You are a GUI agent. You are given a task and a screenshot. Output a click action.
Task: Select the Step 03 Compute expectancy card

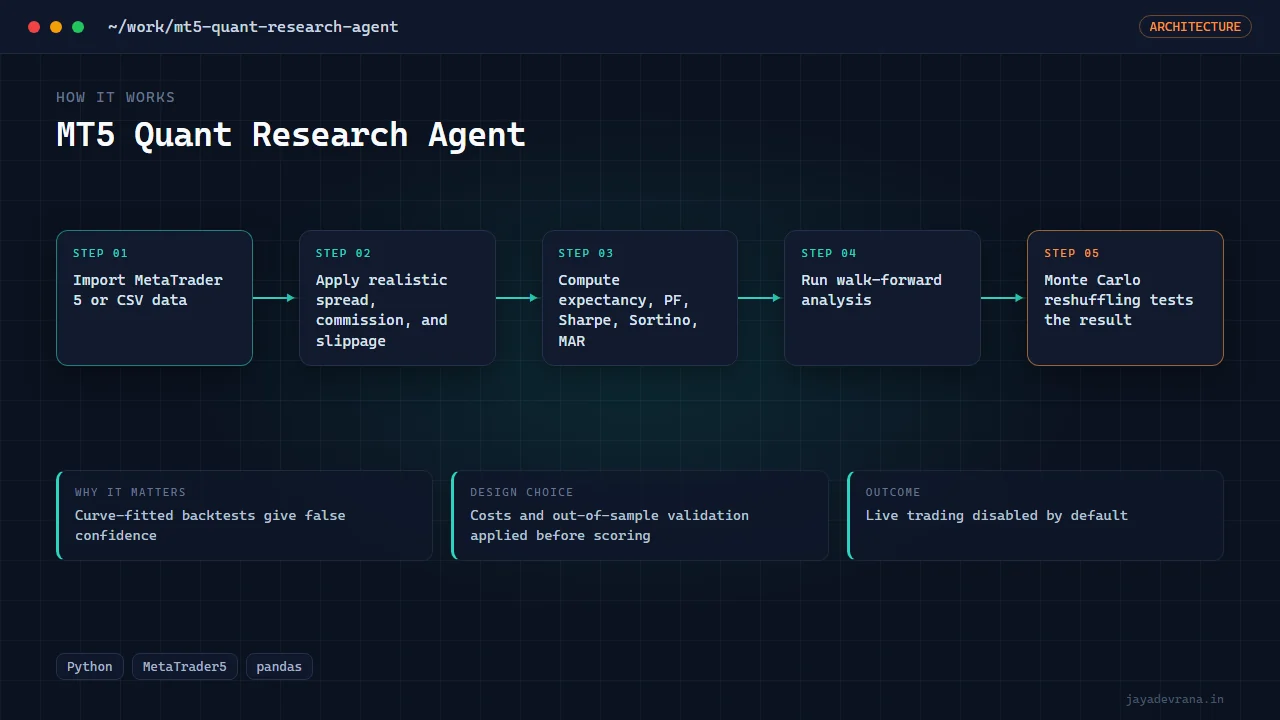(x=640, y=298)
